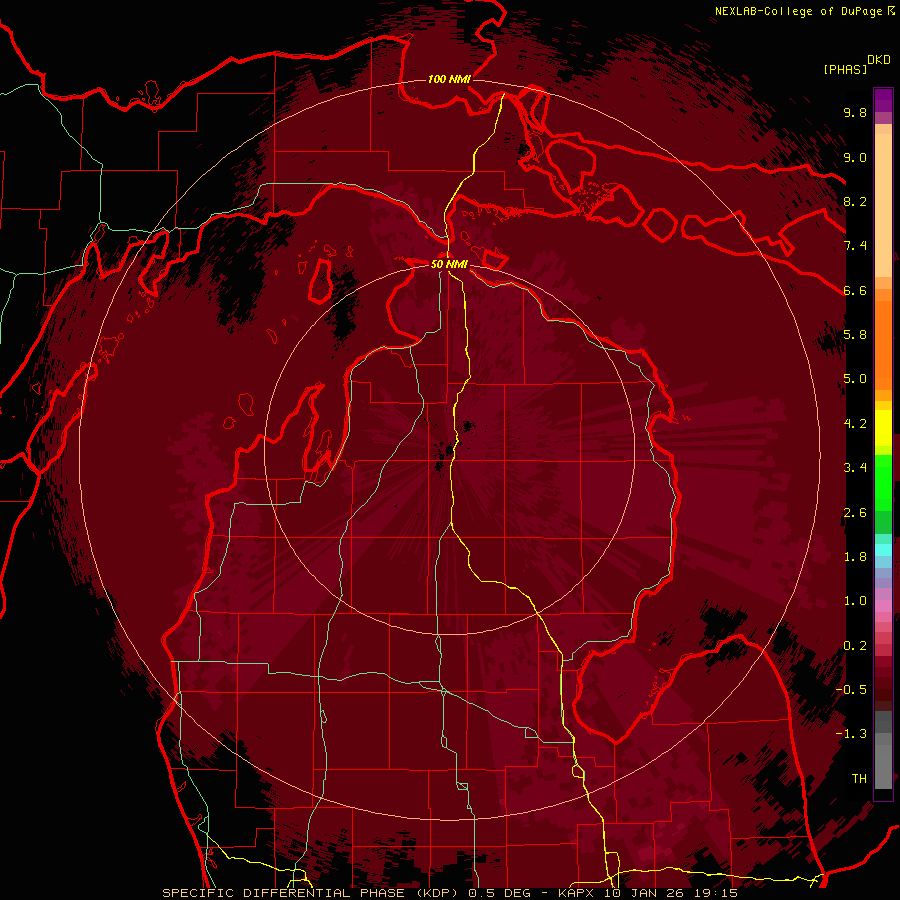
Task: Click the 50 NMI range ring label
Action: coord(449,264)
